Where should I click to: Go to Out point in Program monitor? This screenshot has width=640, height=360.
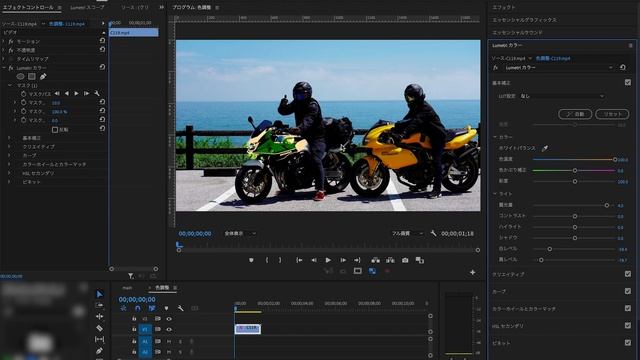[x=357, y=260]
